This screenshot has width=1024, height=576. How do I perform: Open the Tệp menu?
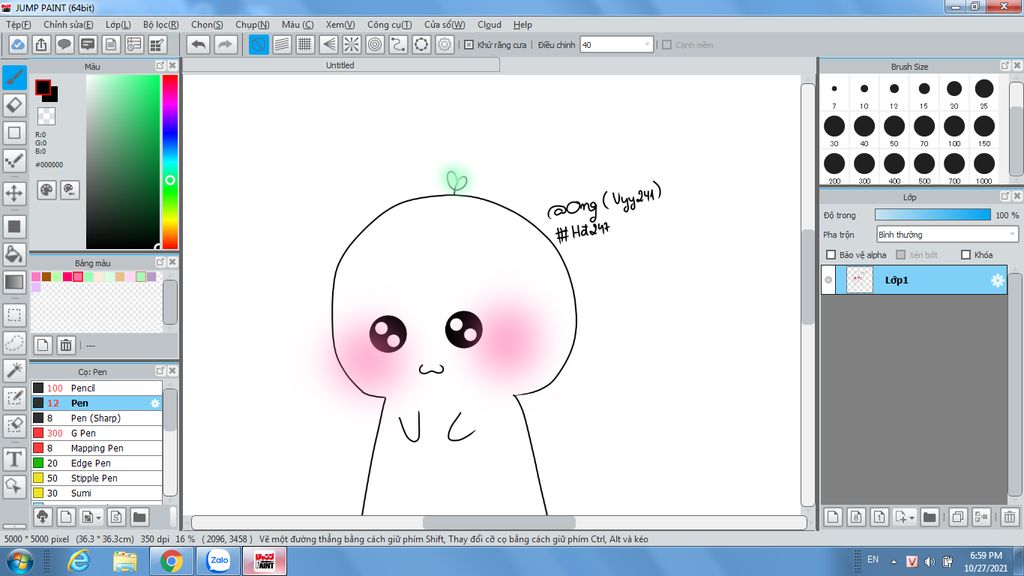click(x=18, y=25)
